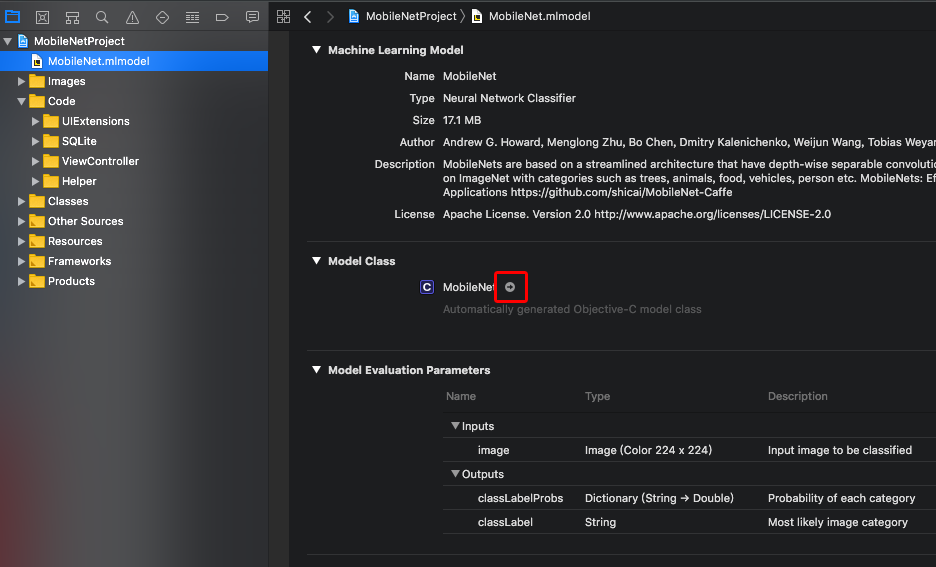Screen dimensions: 936x567
Task: Collapse the Model Class section
Action: point(316,261)
